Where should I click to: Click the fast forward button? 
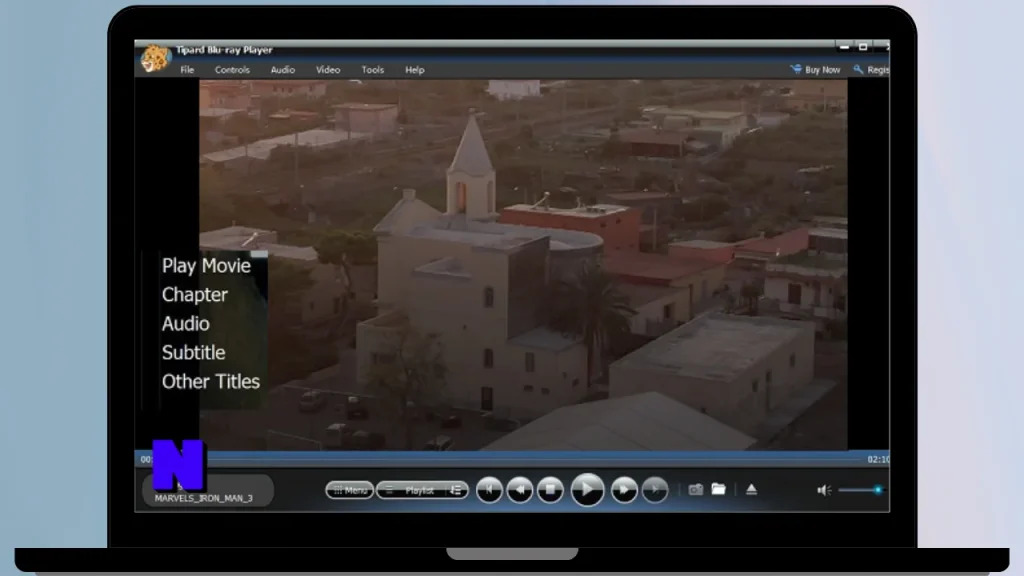tap(624, 489)
